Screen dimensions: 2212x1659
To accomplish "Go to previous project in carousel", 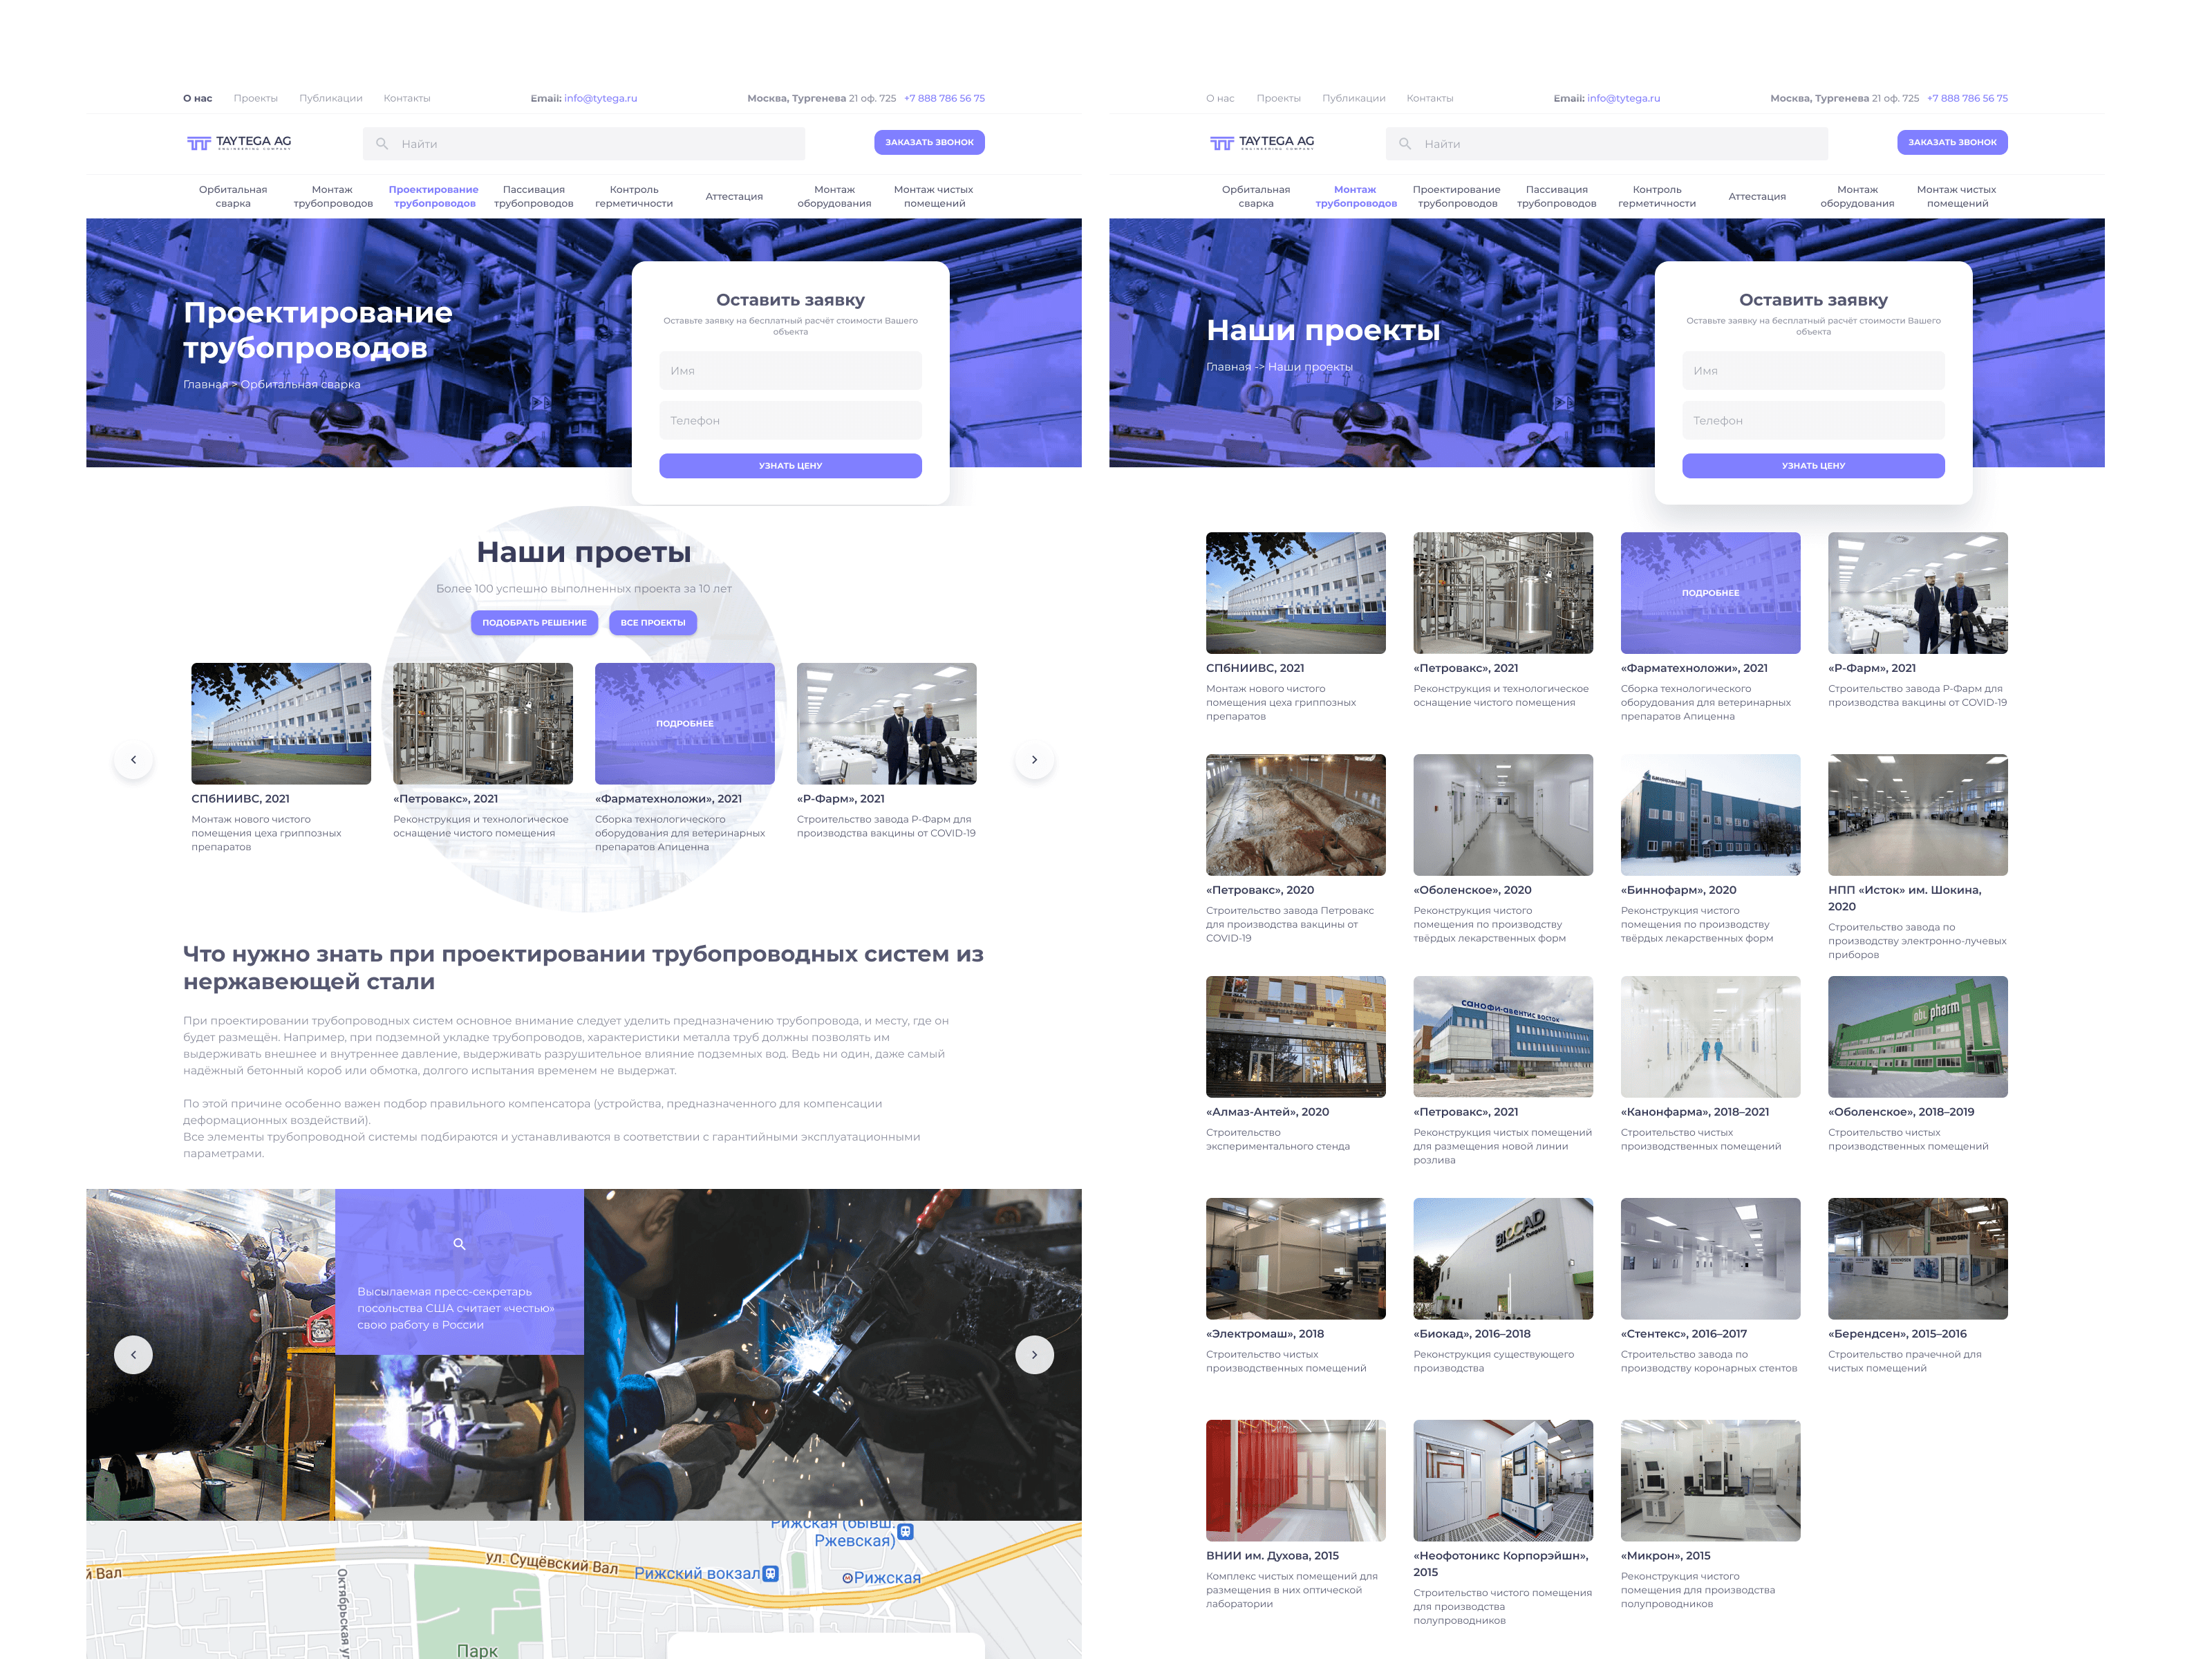I will coord(133,760).
